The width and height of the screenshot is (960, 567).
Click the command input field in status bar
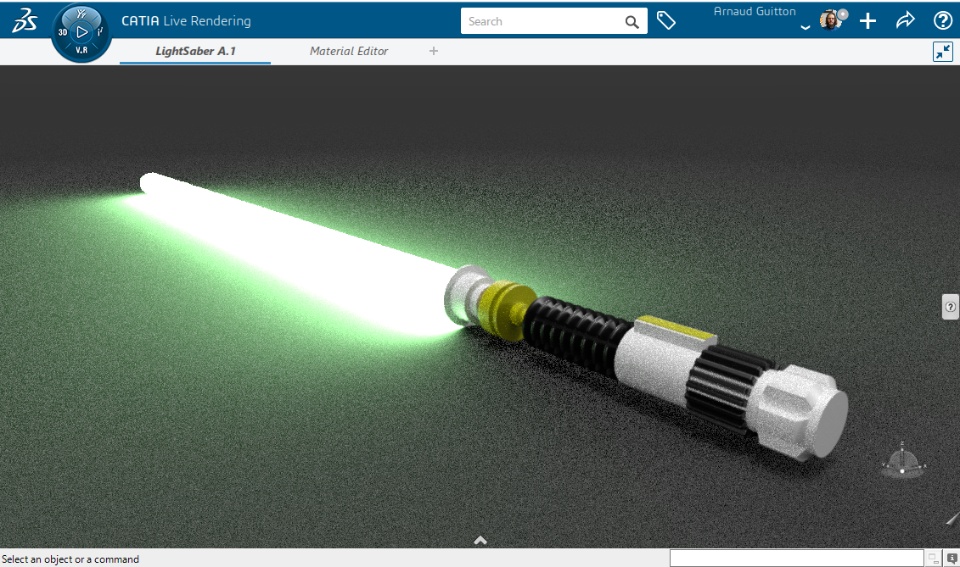797,558
